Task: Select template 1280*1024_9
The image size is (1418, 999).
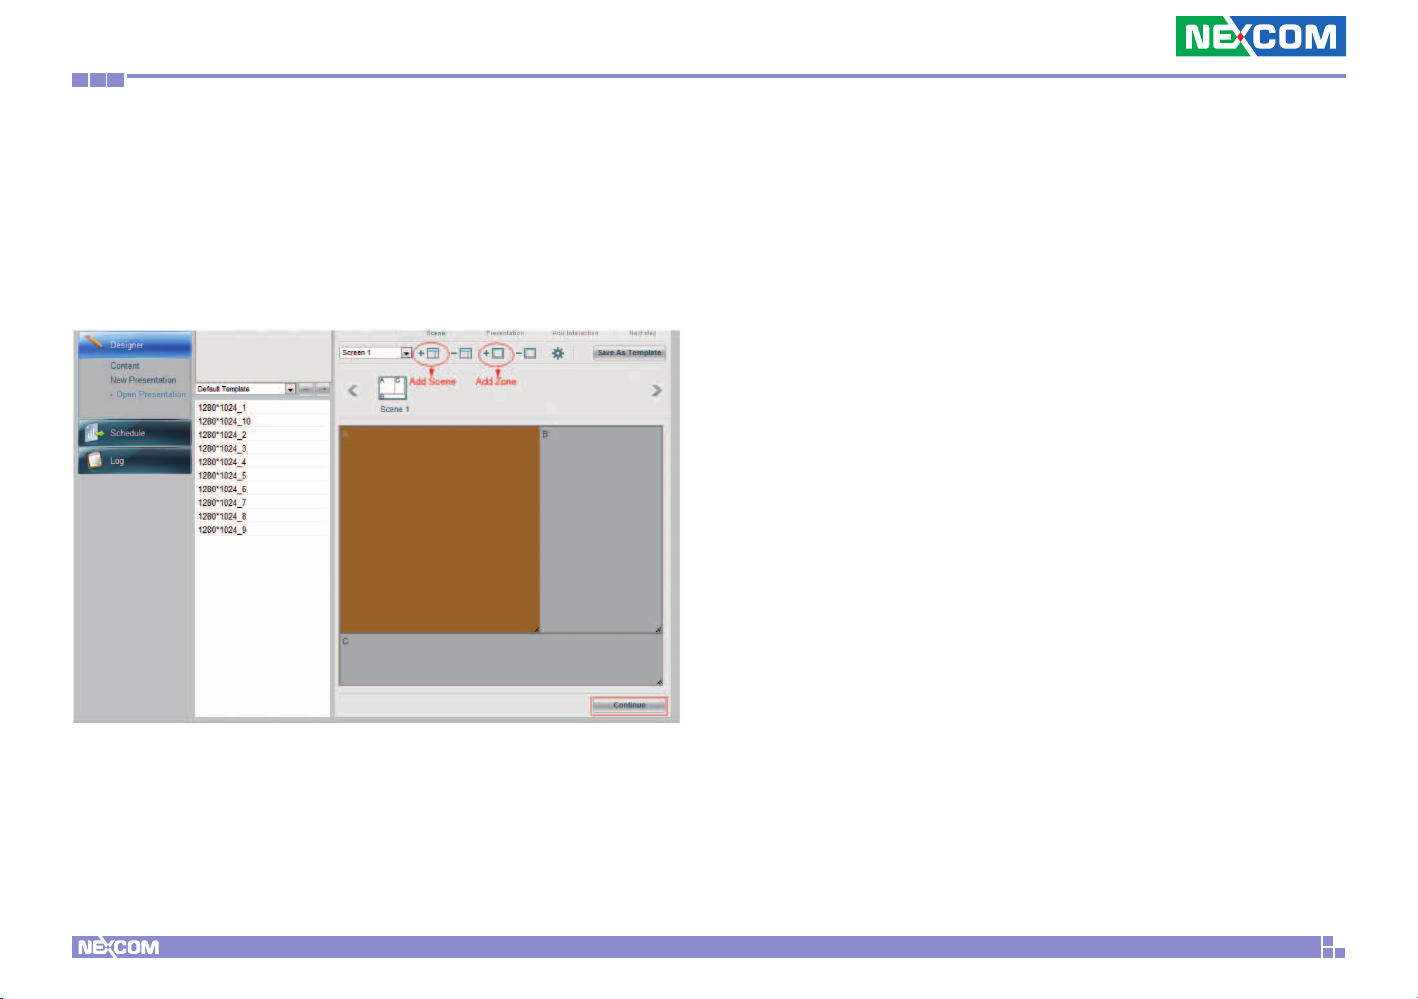Action: tap(262, 530)
